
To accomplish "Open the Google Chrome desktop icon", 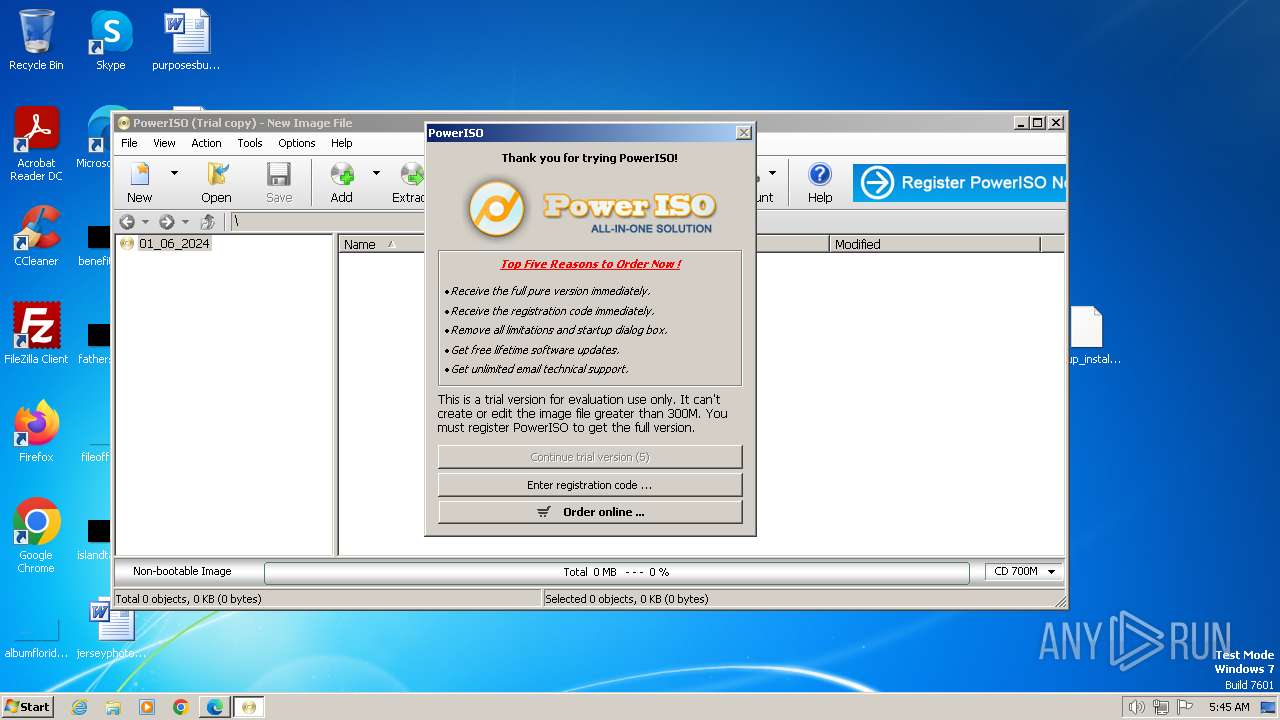I will coord(36,536).
